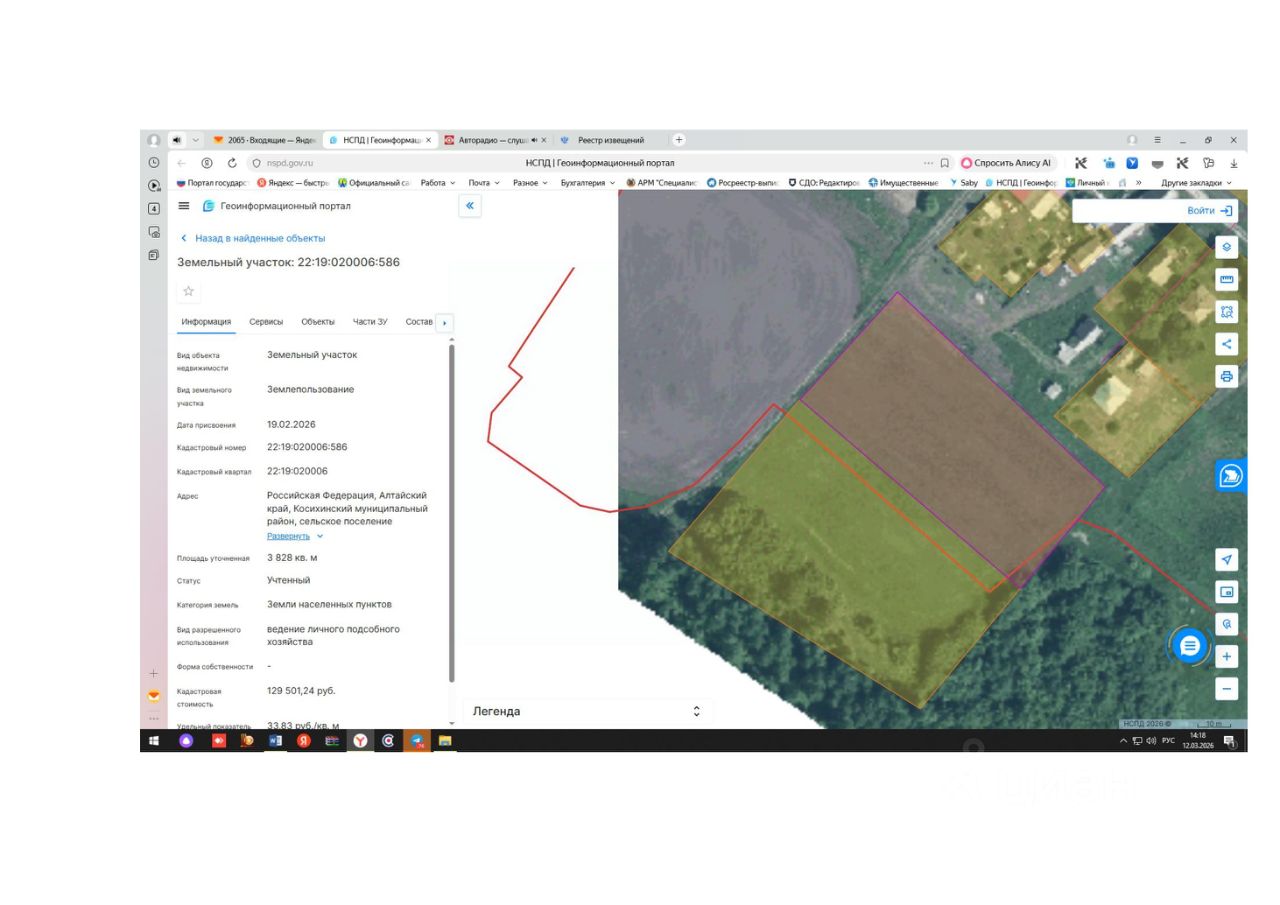Open the Росреестр-выписка bookmark

tap(742, 183)
